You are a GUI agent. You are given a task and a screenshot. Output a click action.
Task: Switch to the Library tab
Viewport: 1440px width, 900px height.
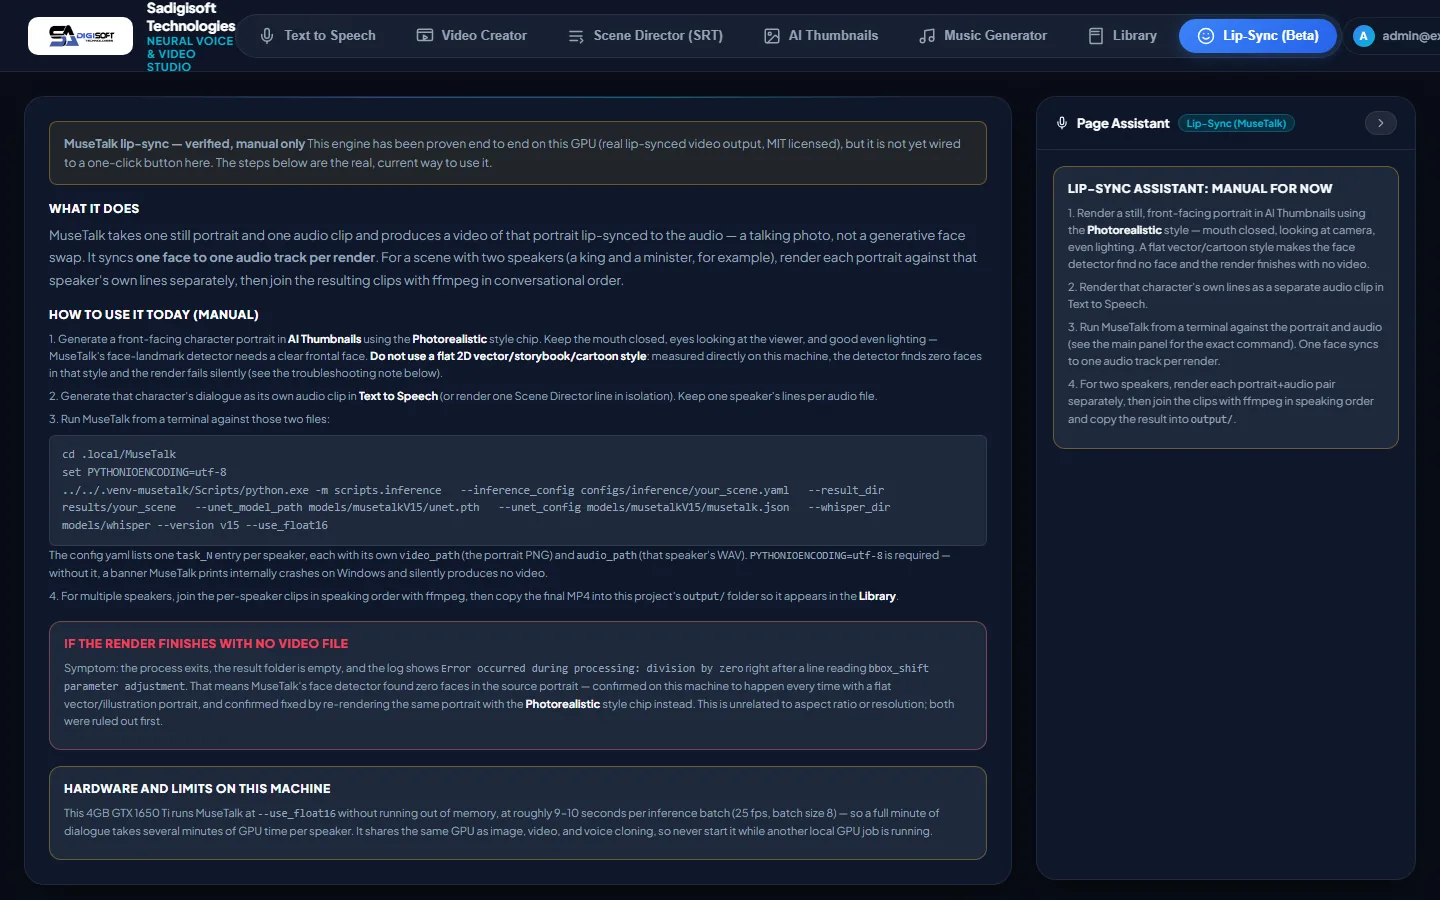click(1123, 36)
